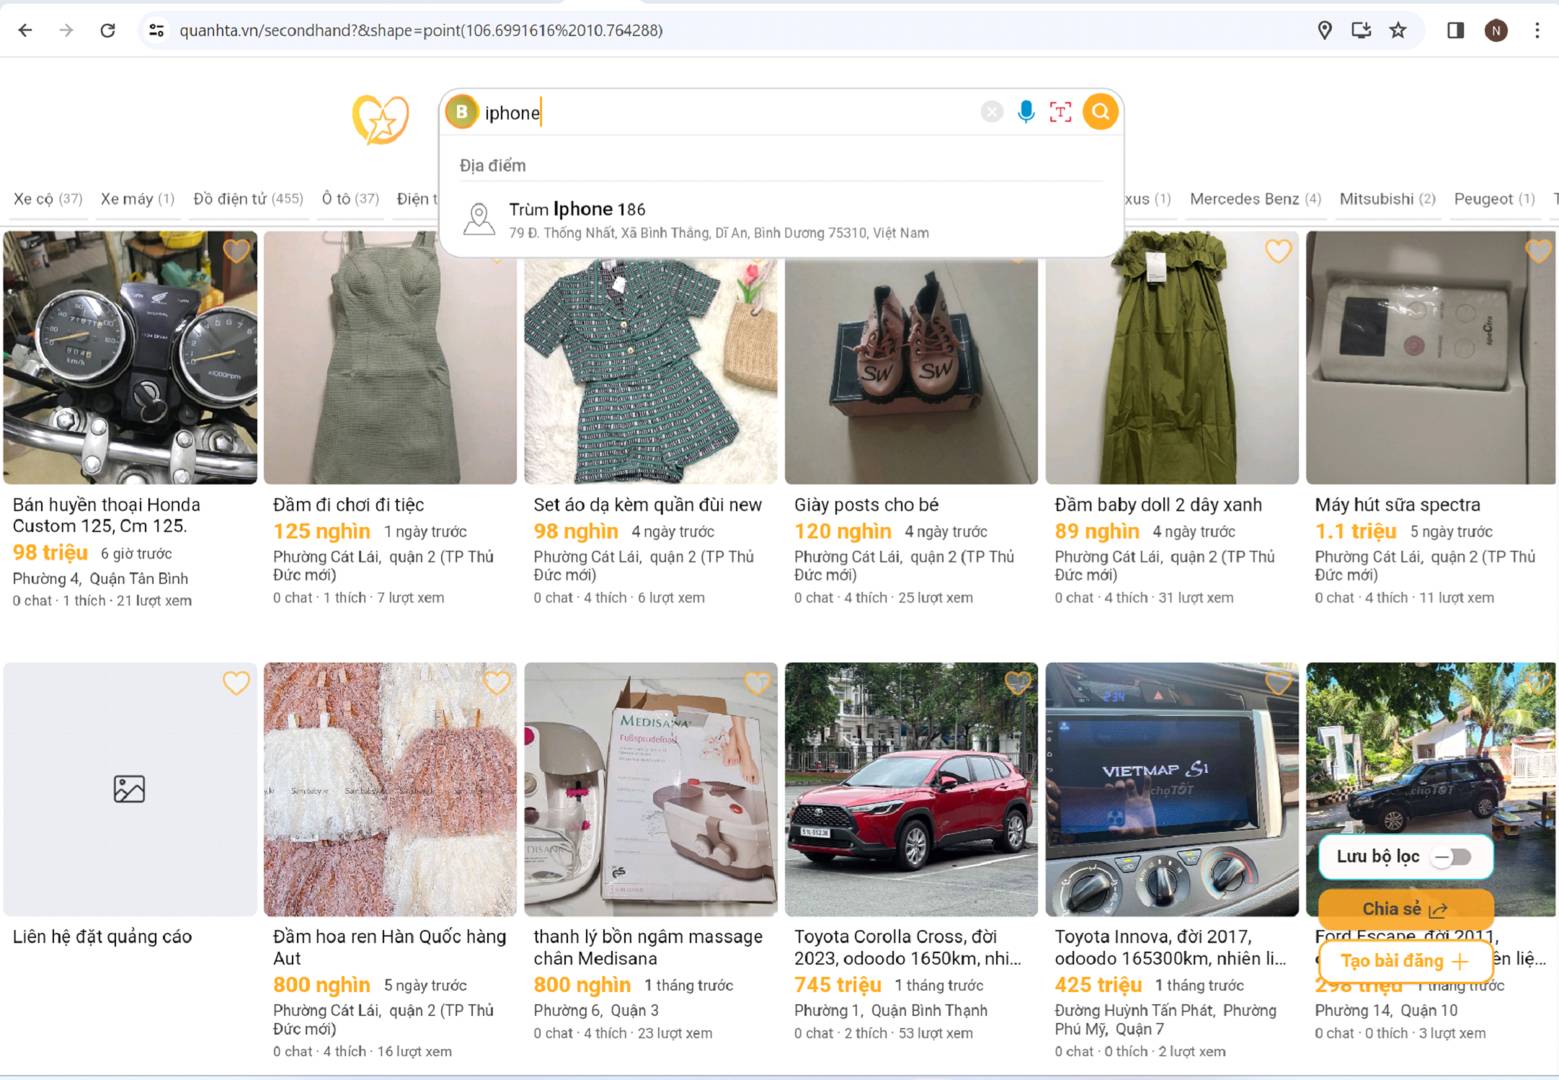Open the Set áo dạ kèm quần đùi title
Viewport: 1559px width, 1080px height.
click(647, 505)
